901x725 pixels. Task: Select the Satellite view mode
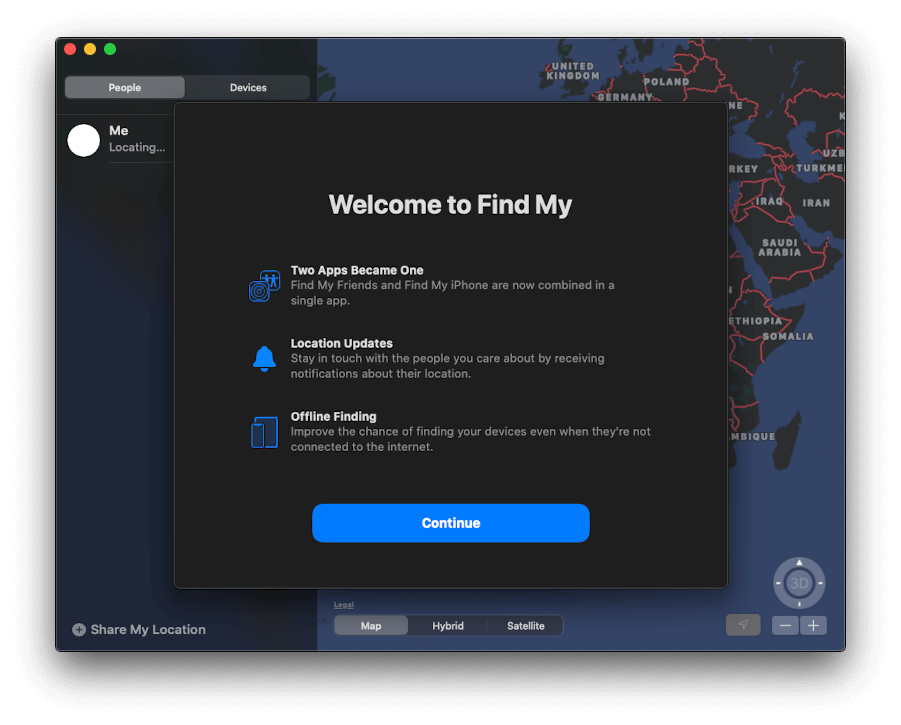(x=525, y=626)
